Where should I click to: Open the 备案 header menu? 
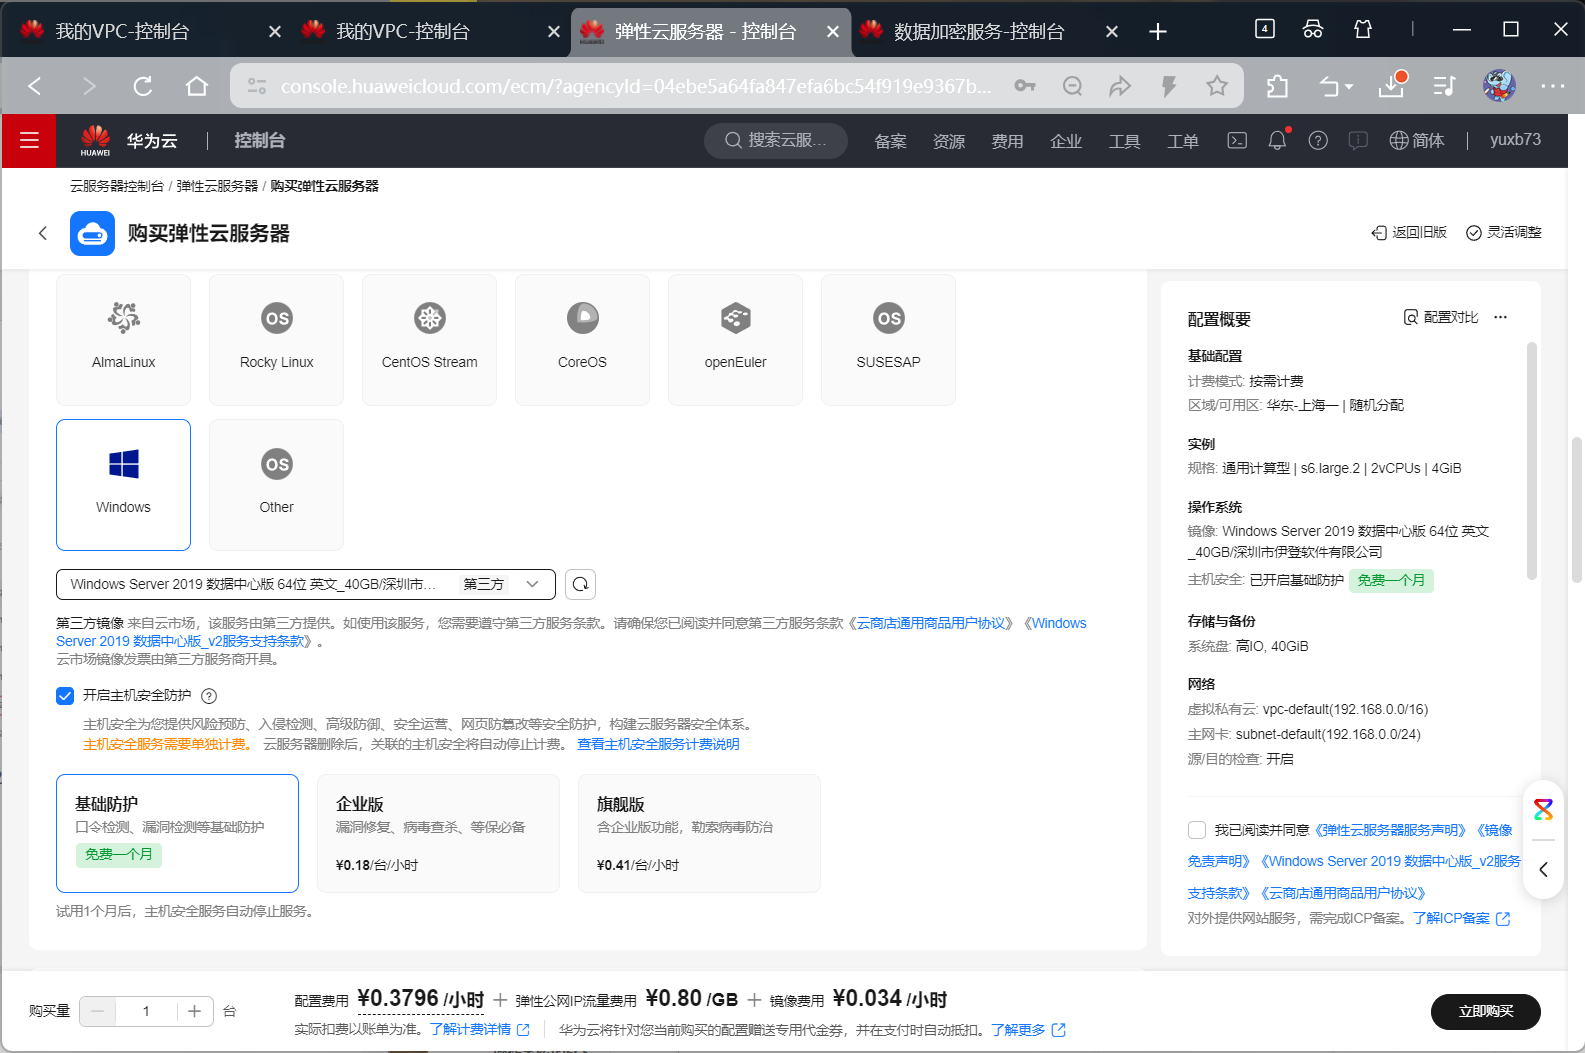click(890, 141)
